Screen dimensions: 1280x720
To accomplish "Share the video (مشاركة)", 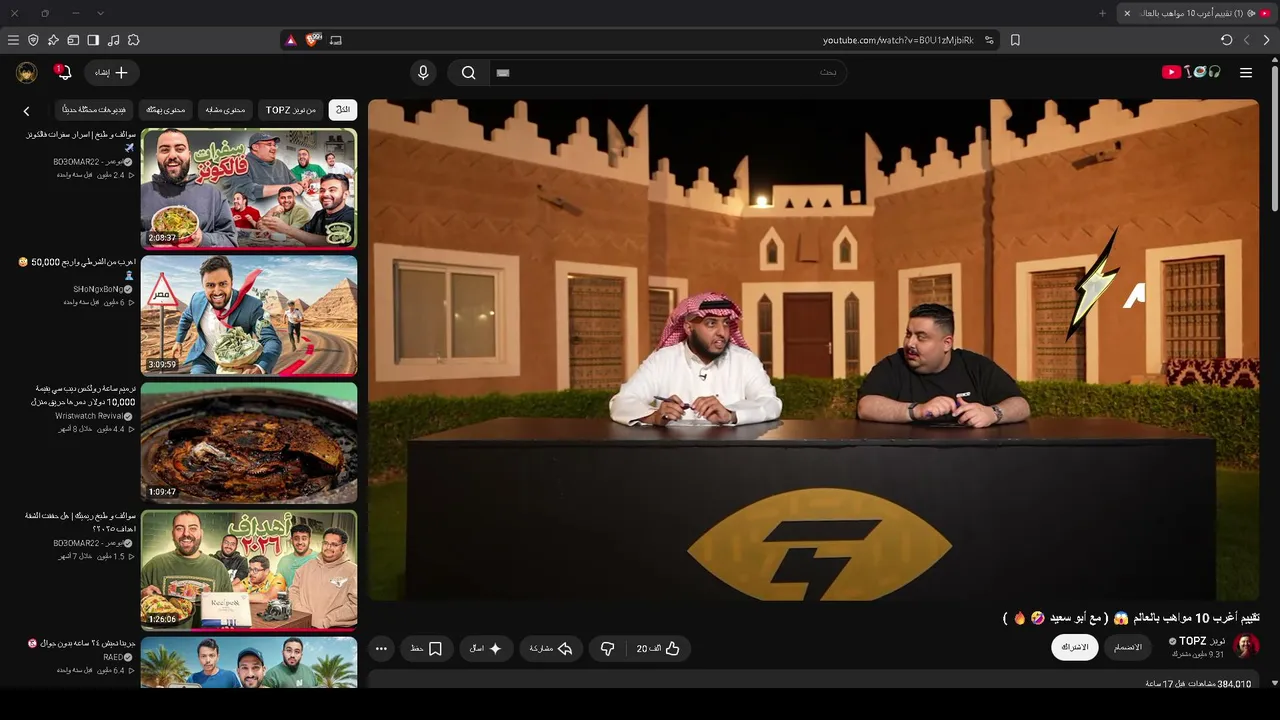I will coord(551,649).
